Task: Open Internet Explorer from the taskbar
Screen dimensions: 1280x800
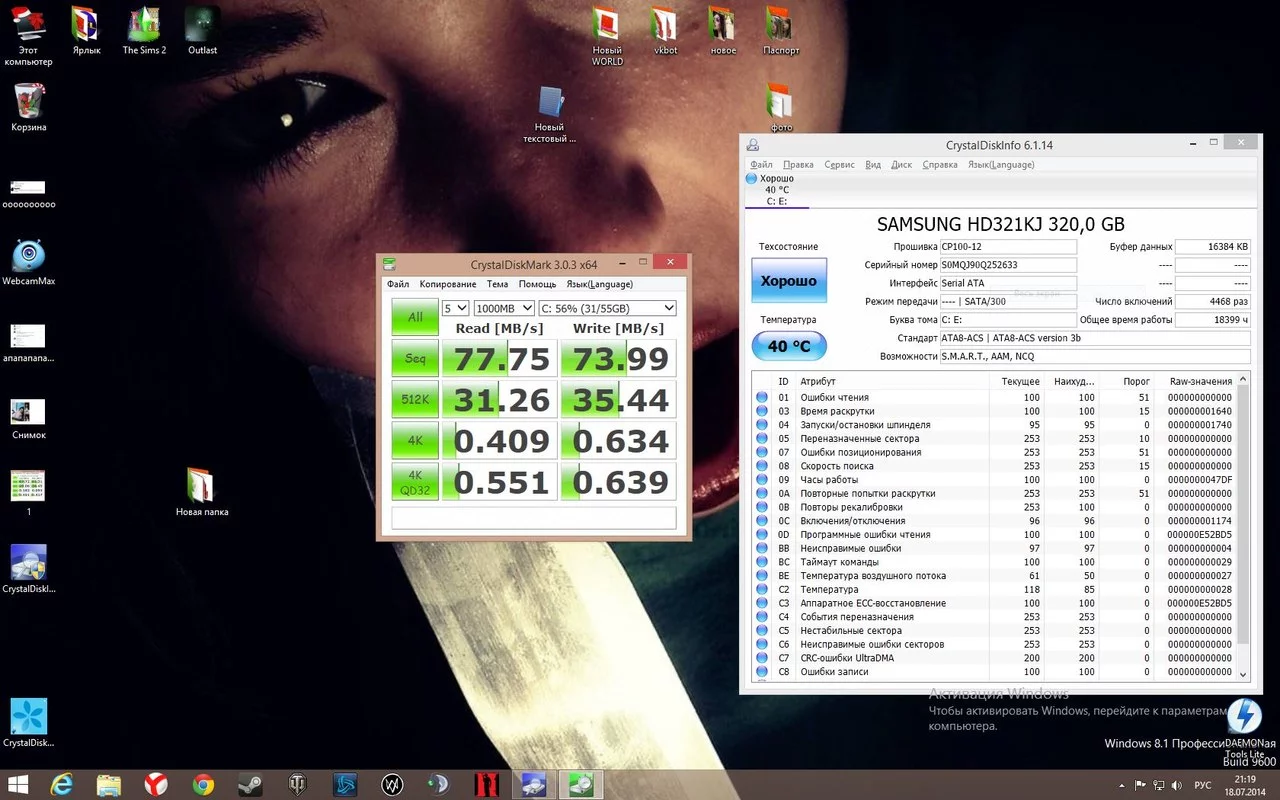Action: click(x=62, y=784)
